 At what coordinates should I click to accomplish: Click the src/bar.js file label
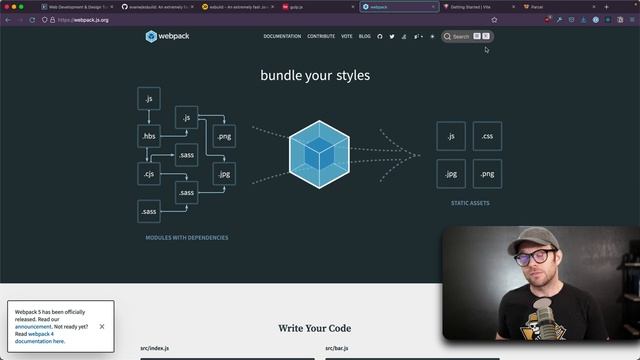[337, 348]
